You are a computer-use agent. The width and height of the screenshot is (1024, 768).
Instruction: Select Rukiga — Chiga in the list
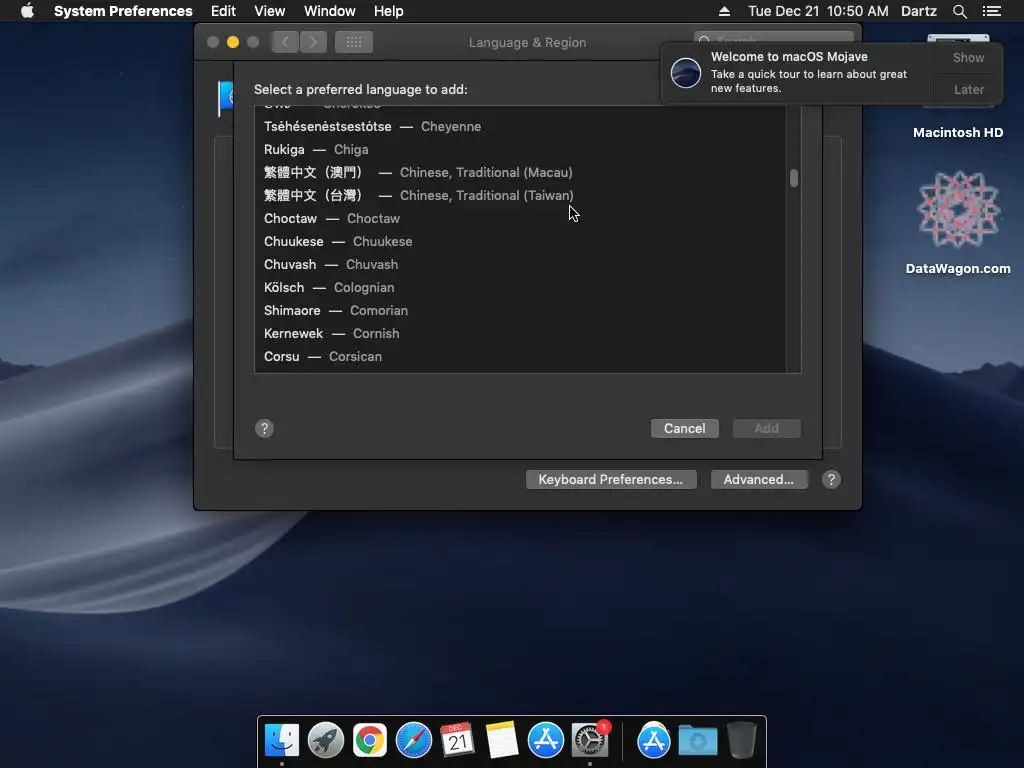520,150
